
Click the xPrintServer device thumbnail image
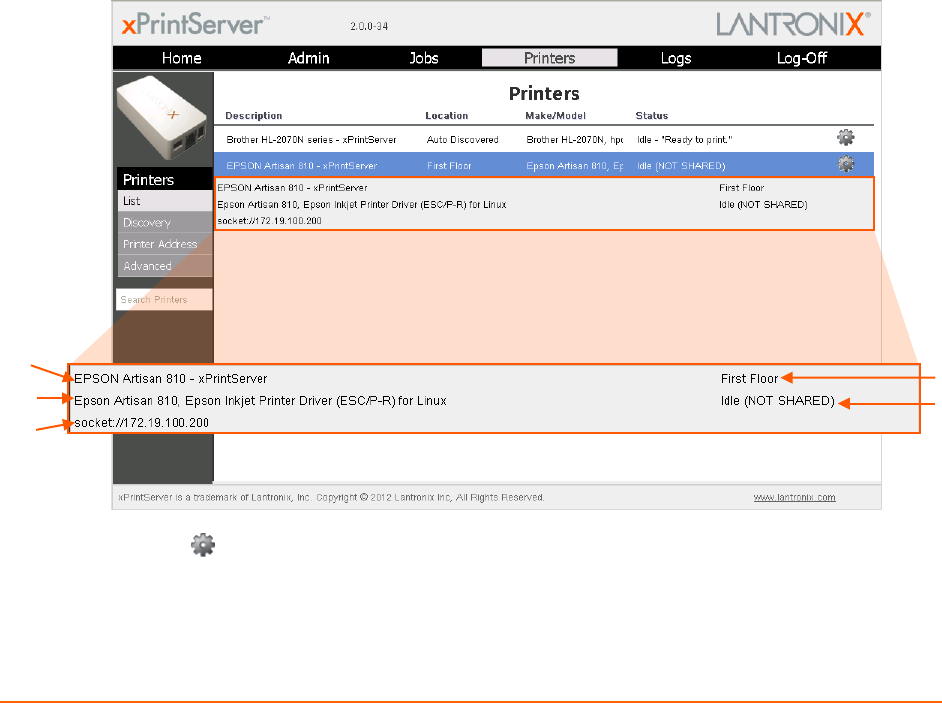(x=163, y=119)
